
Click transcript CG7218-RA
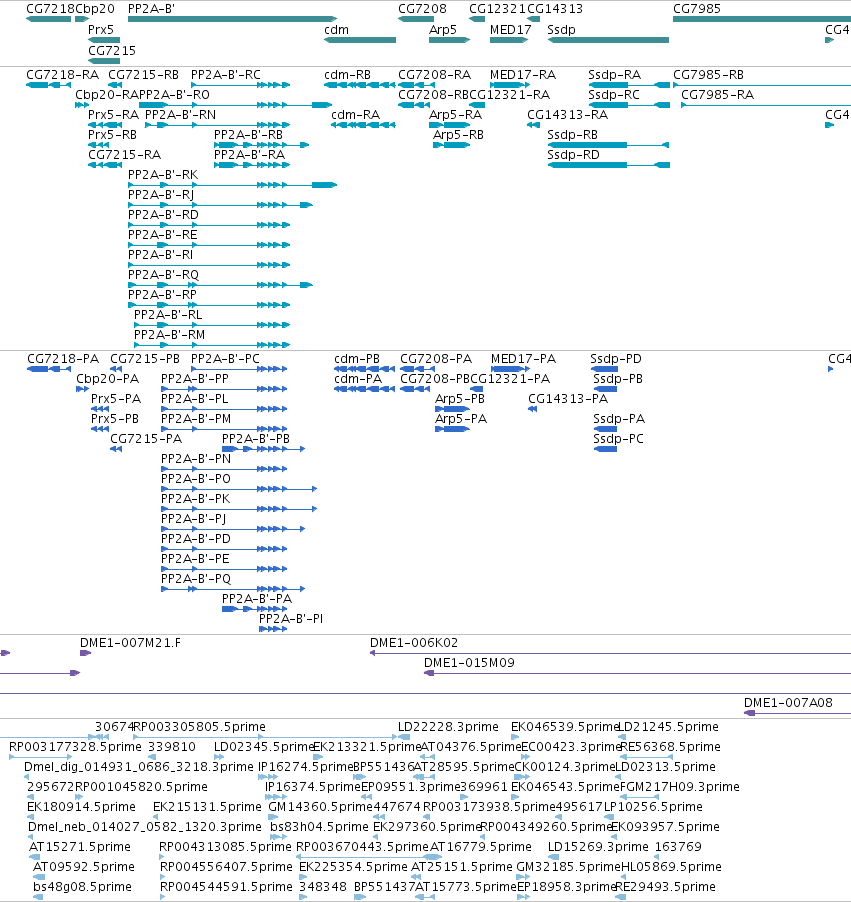62,75
